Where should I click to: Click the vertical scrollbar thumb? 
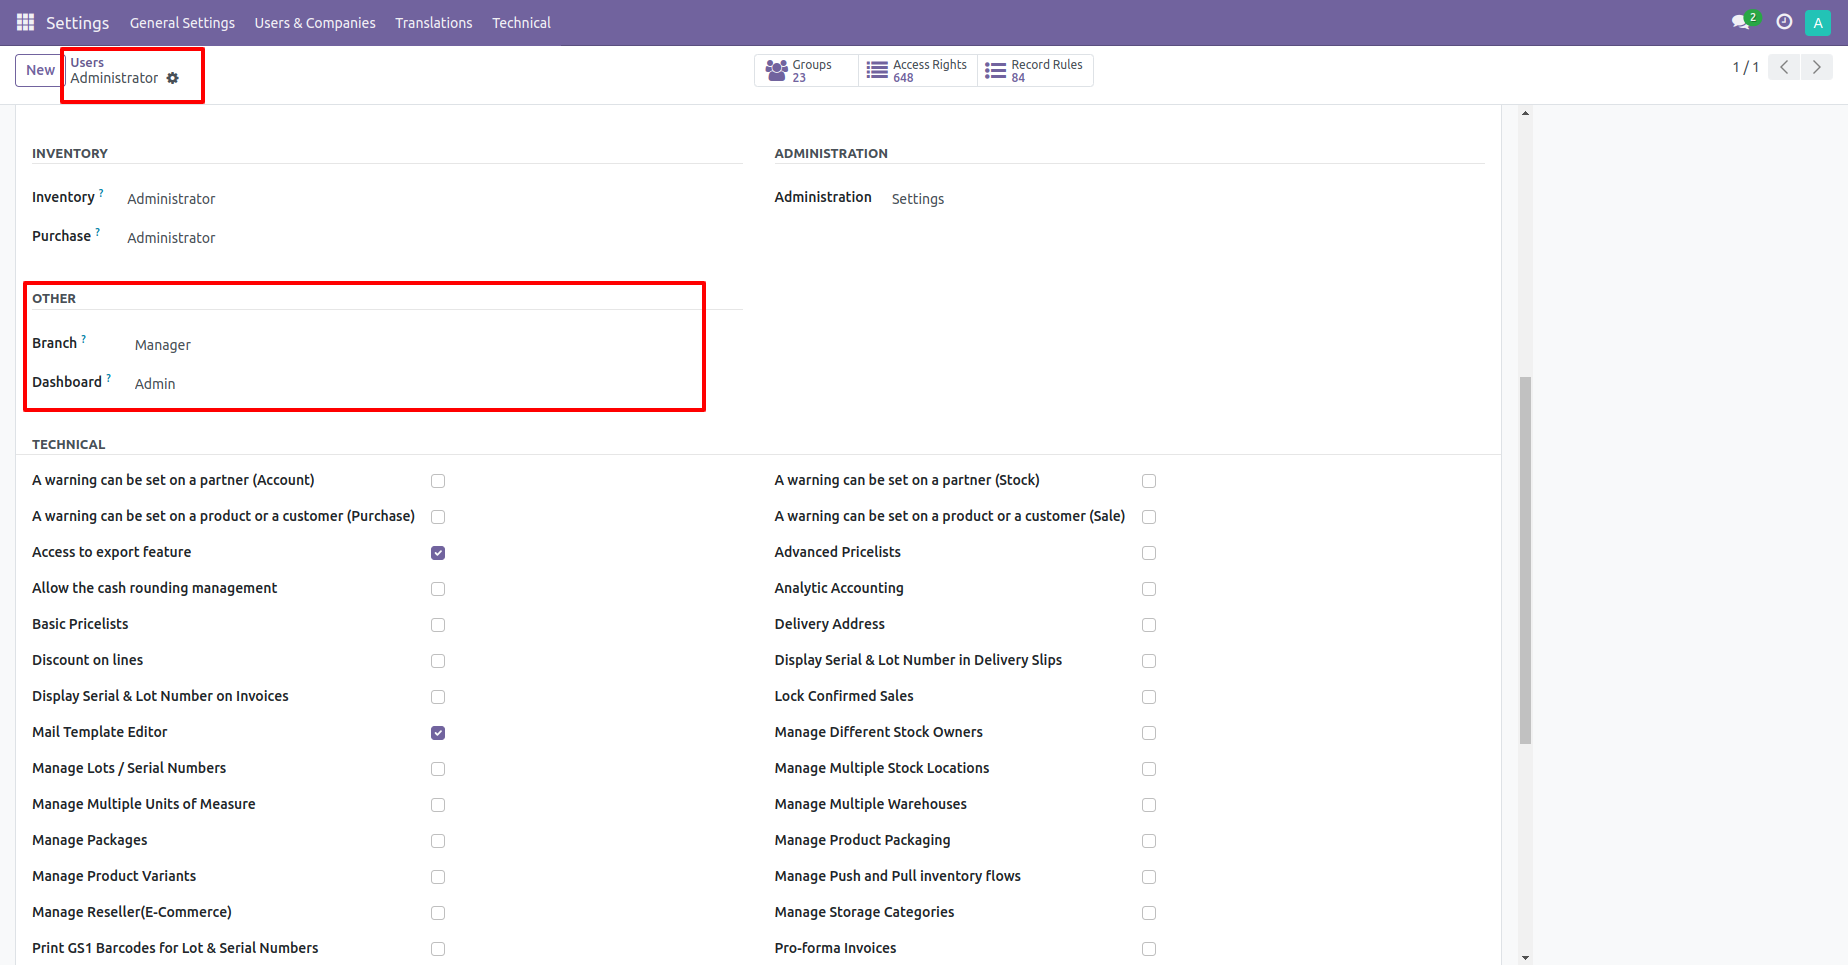[x=1525, y=560]
